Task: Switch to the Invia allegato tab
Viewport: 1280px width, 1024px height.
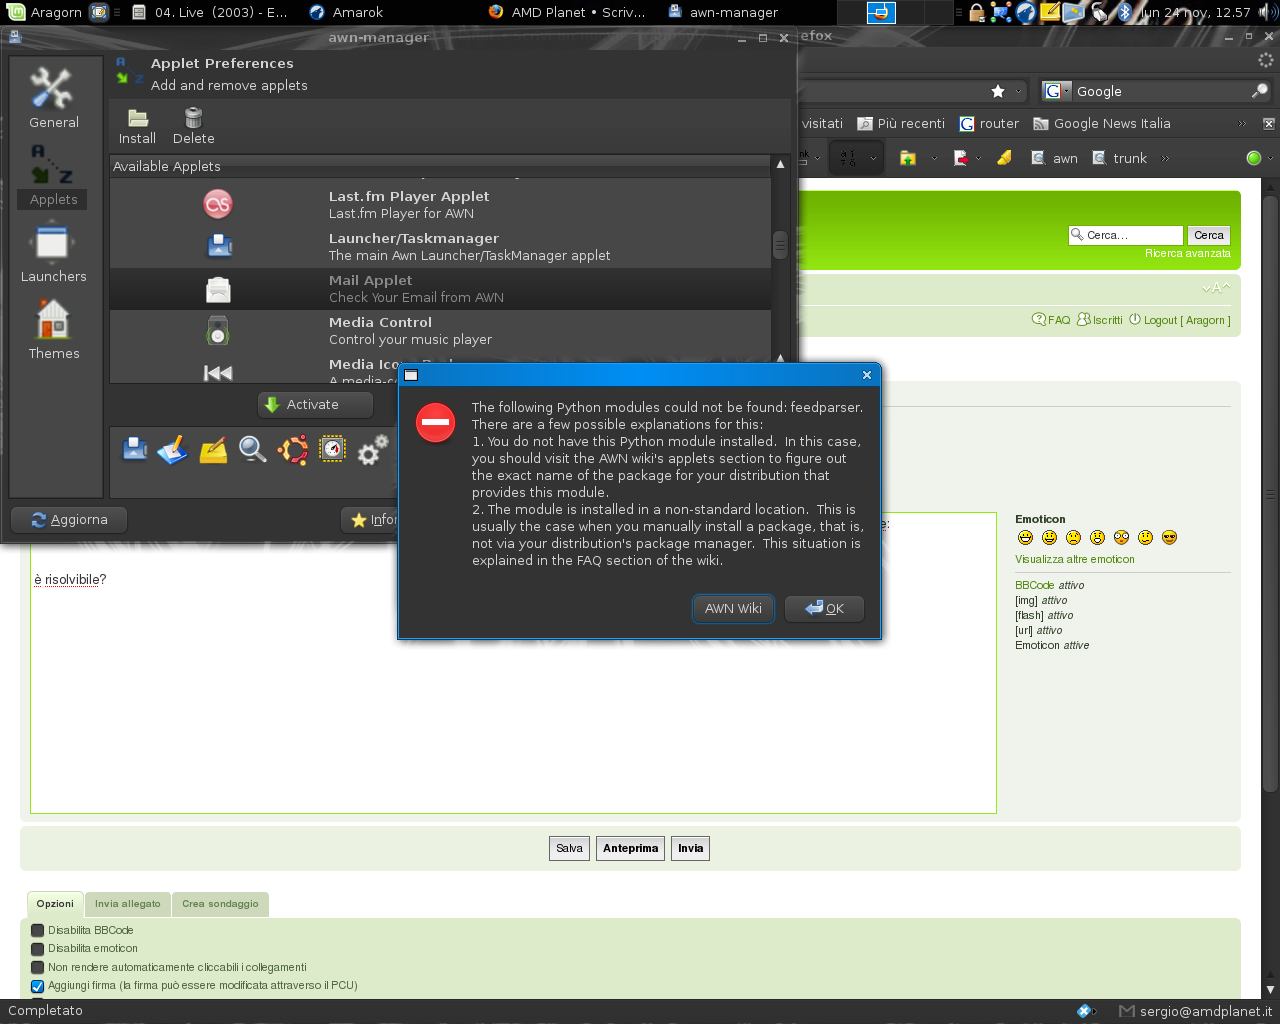Action: [127, 904]
